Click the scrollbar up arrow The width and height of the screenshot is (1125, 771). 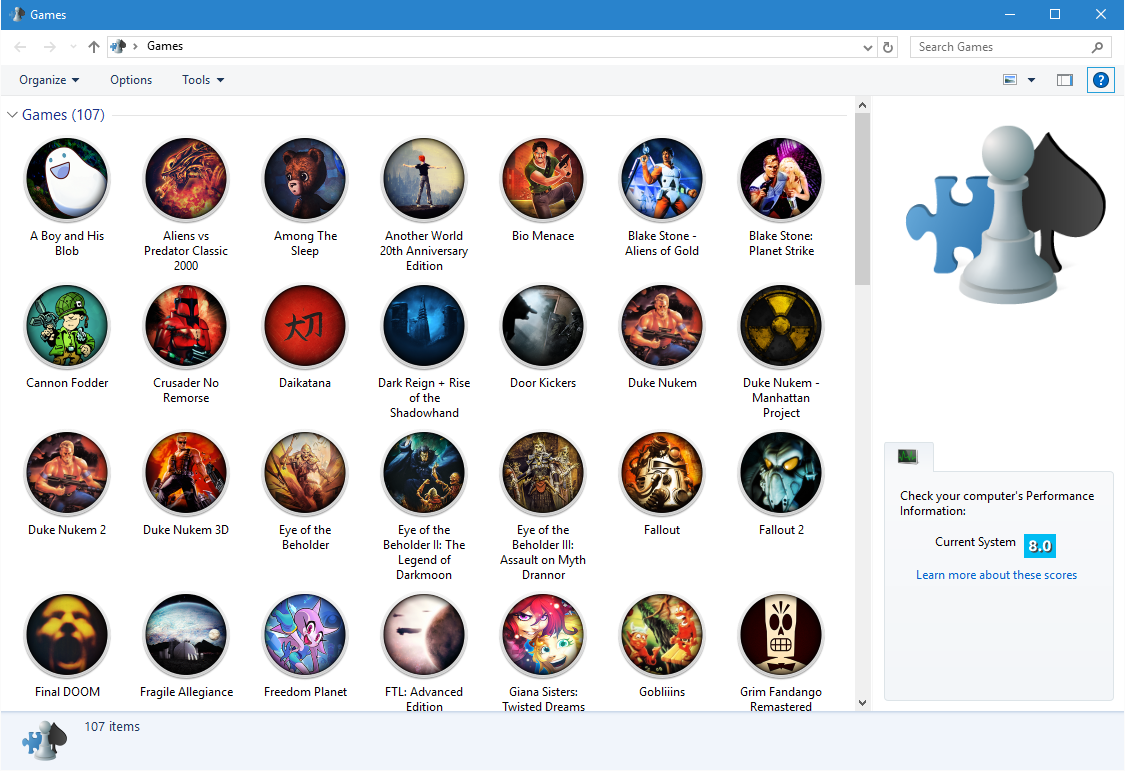862,105
